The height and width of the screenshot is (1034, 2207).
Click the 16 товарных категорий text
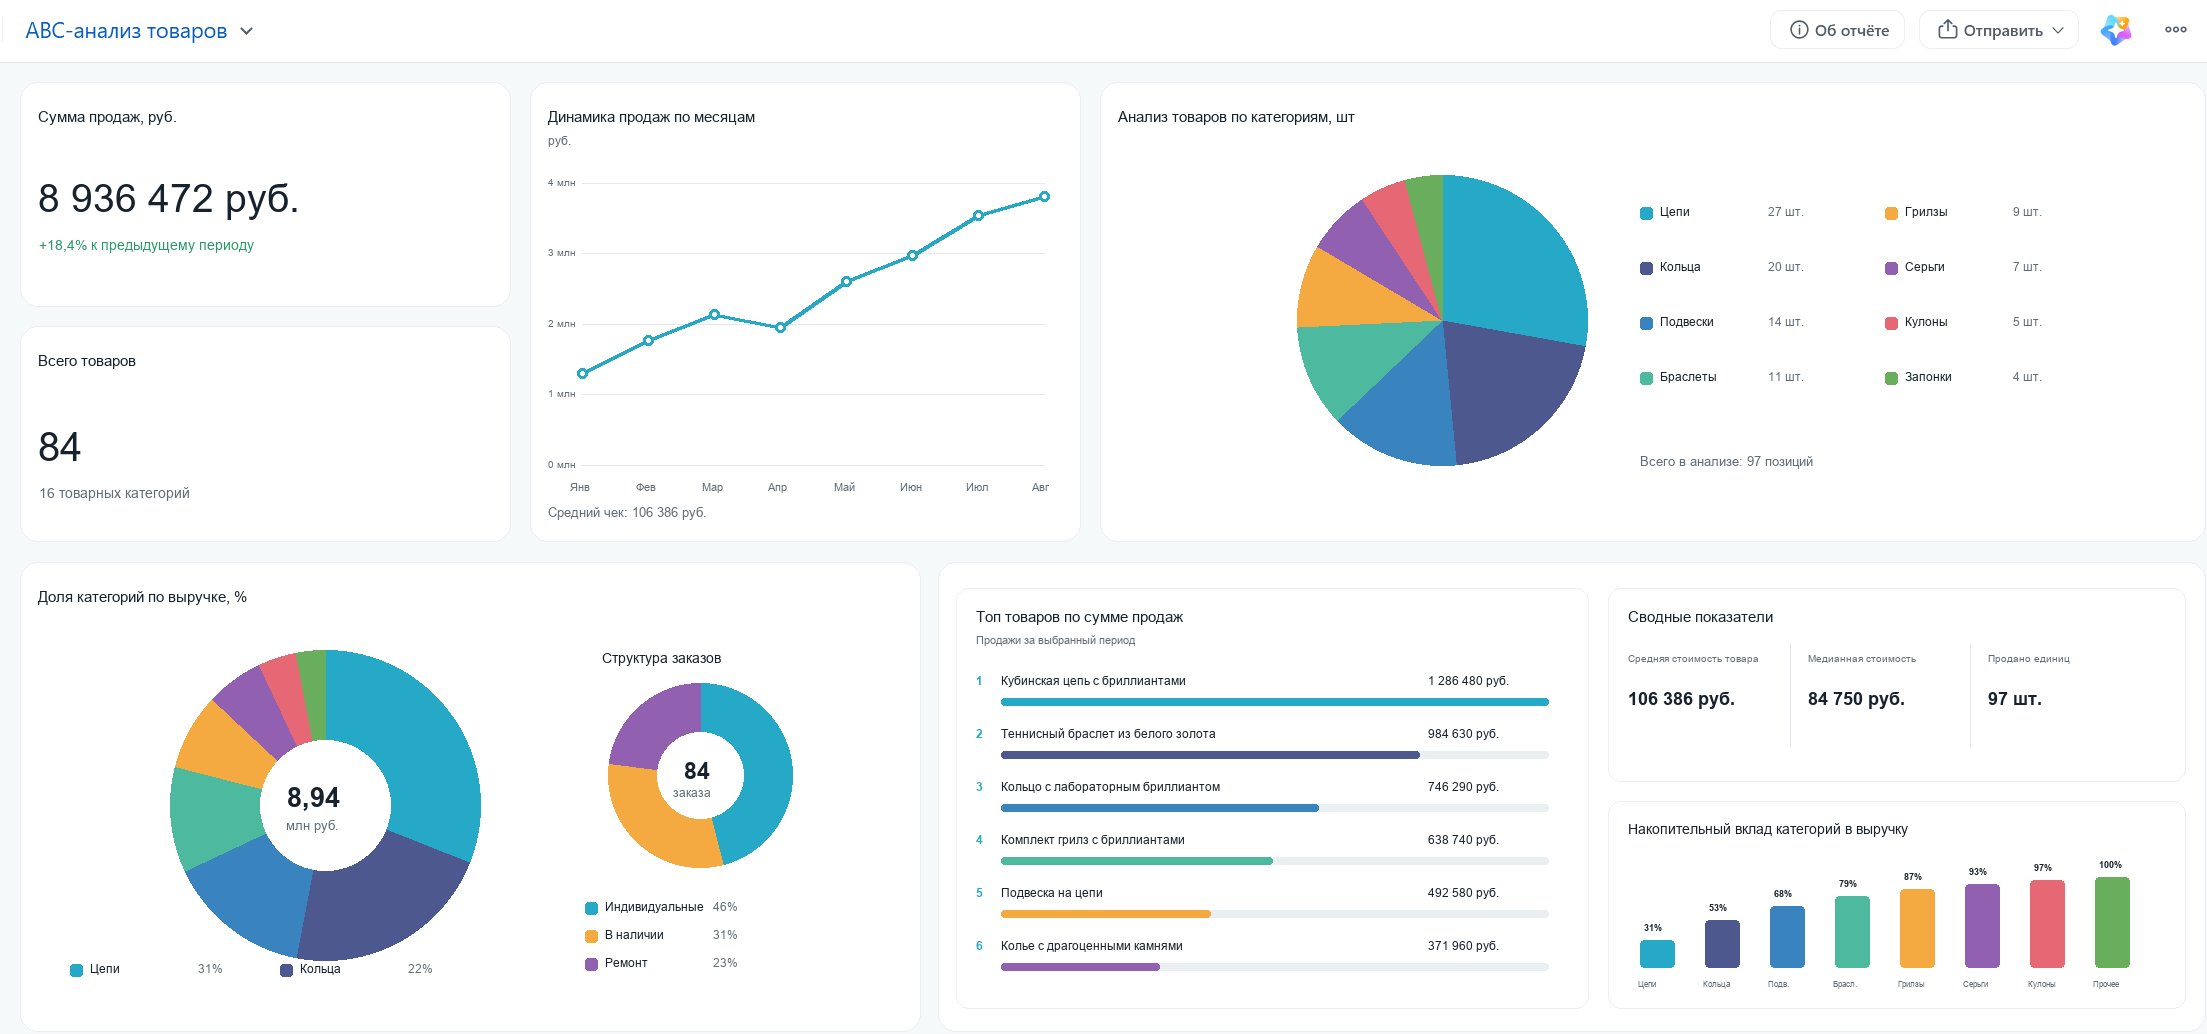(x=114, y=493)
